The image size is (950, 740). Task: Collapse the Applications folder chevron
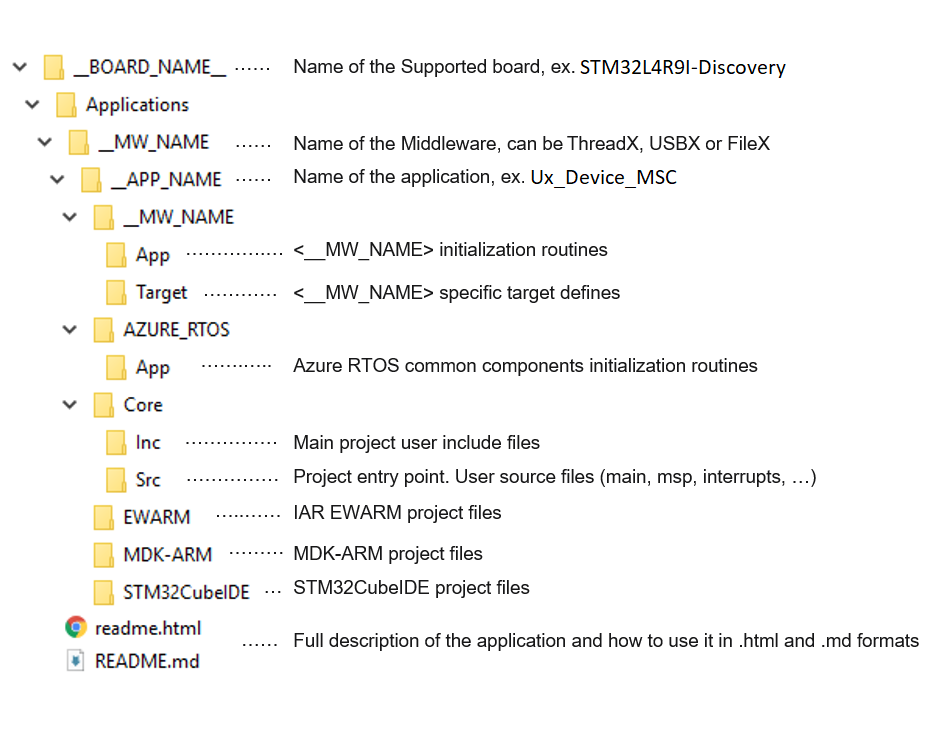(x=32, y=104)
